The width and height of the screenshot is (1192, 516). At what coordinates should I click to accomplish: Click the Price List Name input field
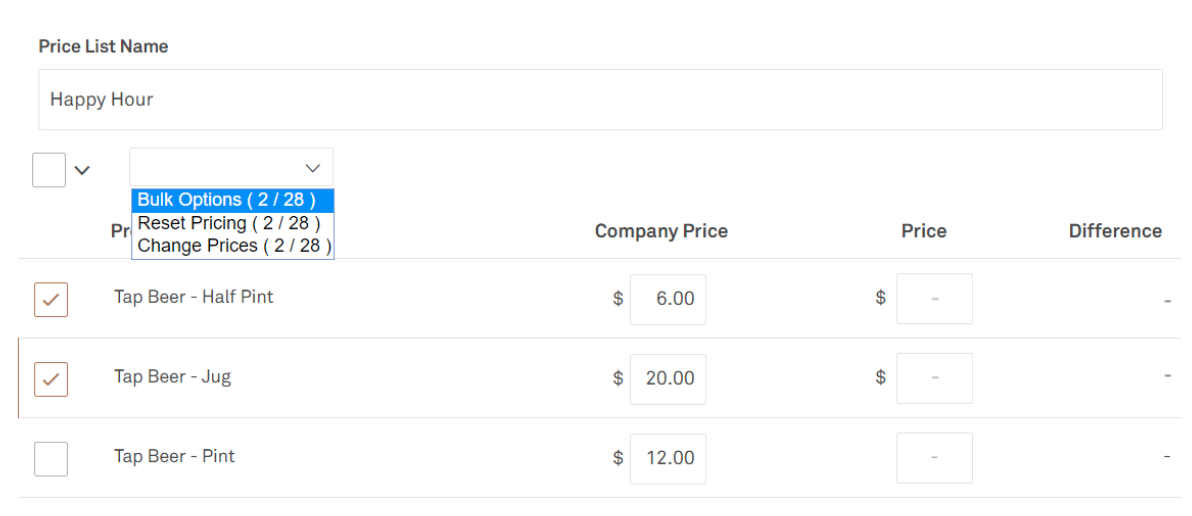[600, 99]
